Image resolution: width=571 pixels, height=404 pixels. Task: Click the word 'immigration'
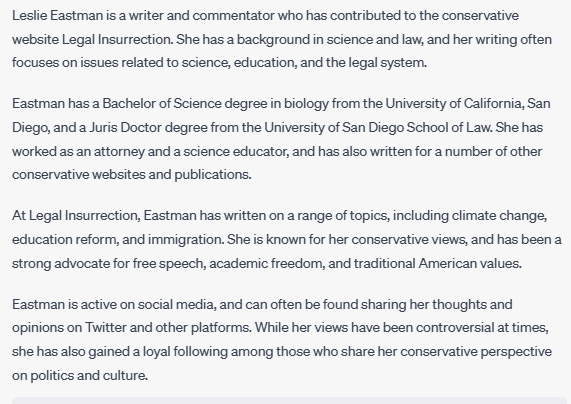click(x=185, y=240)
